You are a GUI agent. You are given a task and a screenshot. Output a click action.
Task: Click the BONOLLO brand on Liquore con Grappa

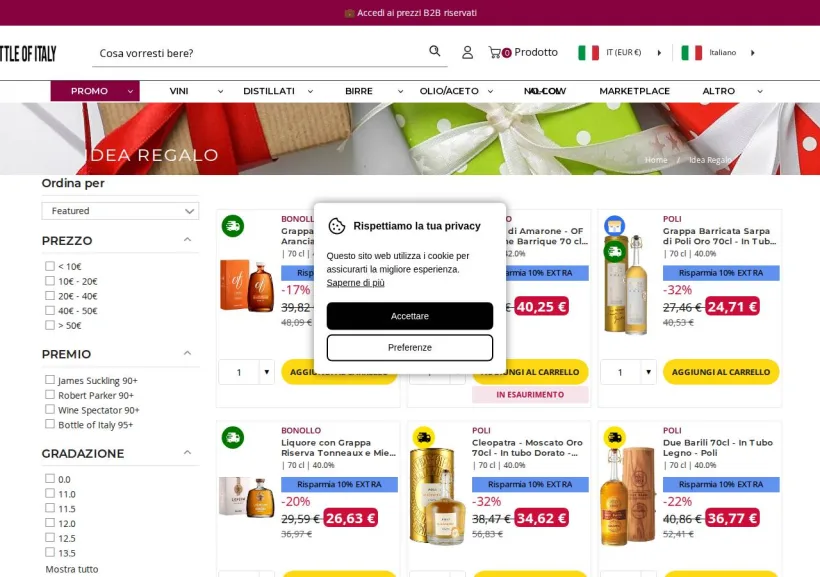[301, 431]
